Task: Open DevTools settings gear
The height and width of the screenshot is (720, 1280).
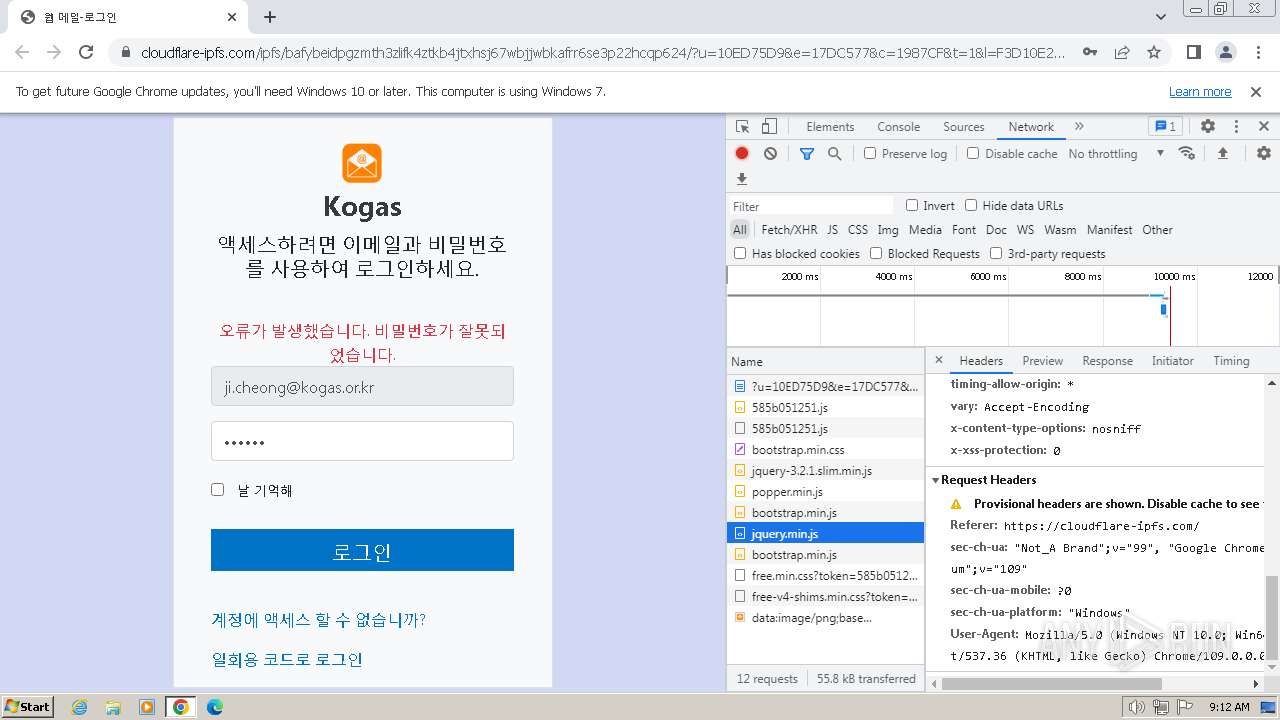Action: [x=1208, y=127]
